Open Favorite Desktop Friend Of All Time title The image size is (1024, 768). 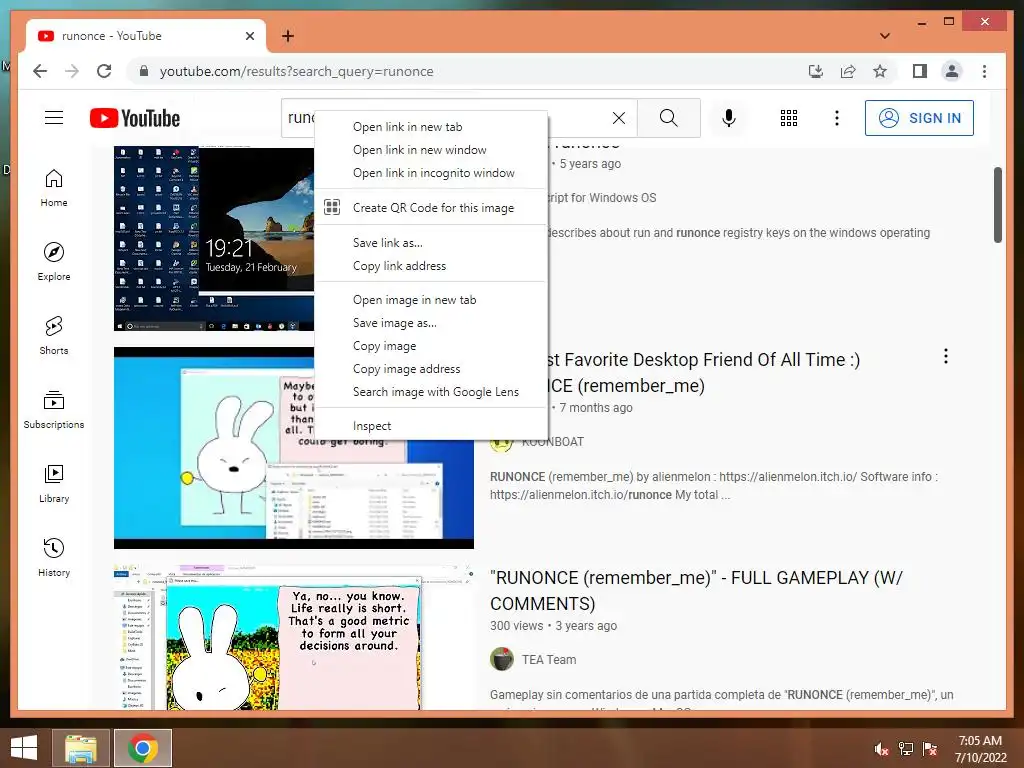703,372
